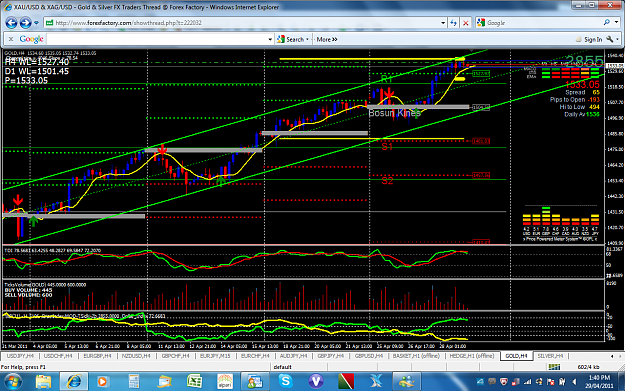This screenshot has height=391, width=625.
Task: Click the D1 WL=1501.45 chart label
Action: click(x=37, y=71)
